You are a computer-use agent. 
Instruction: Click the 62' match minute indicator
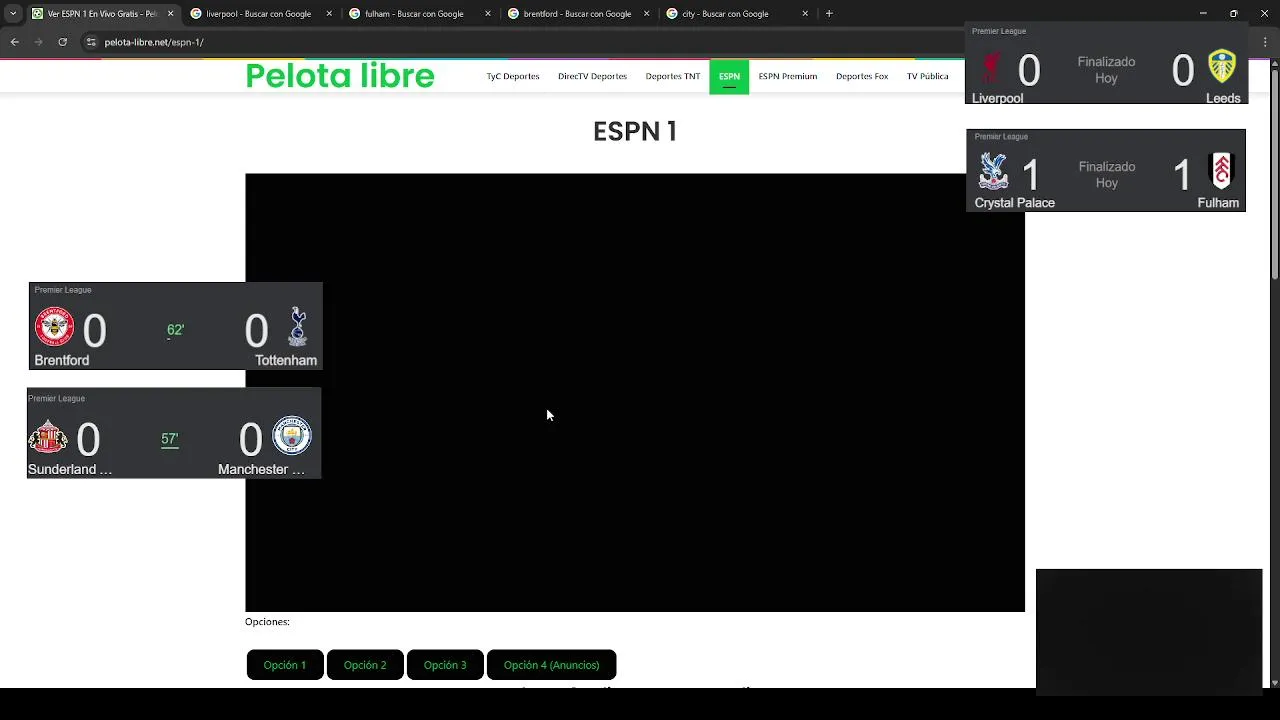click(x=175, y=330)
